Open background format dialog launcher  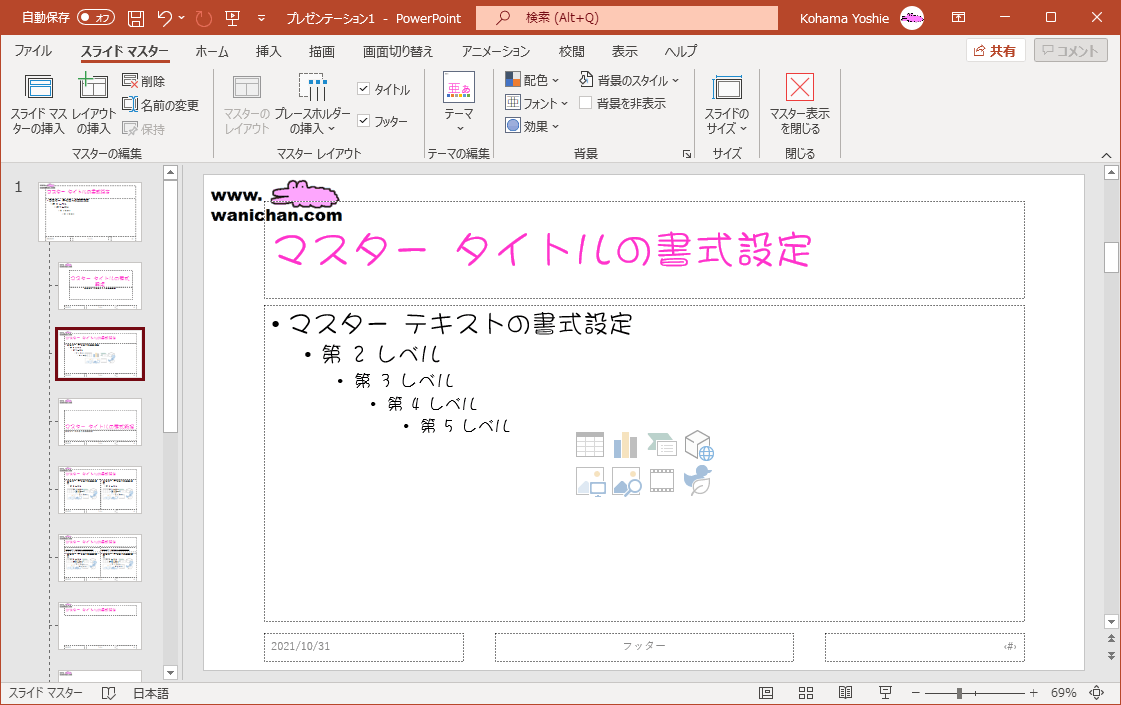(687, 154)
